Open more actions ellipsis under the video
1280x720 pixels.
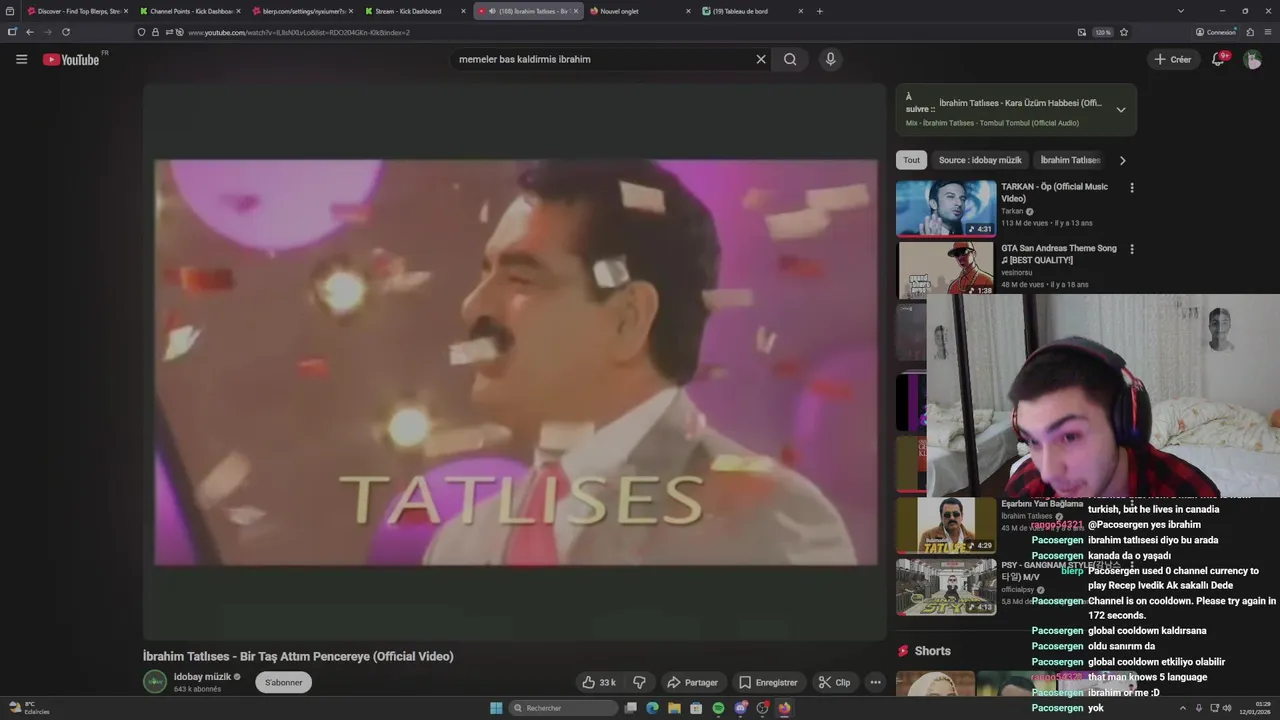coord(875,682)
